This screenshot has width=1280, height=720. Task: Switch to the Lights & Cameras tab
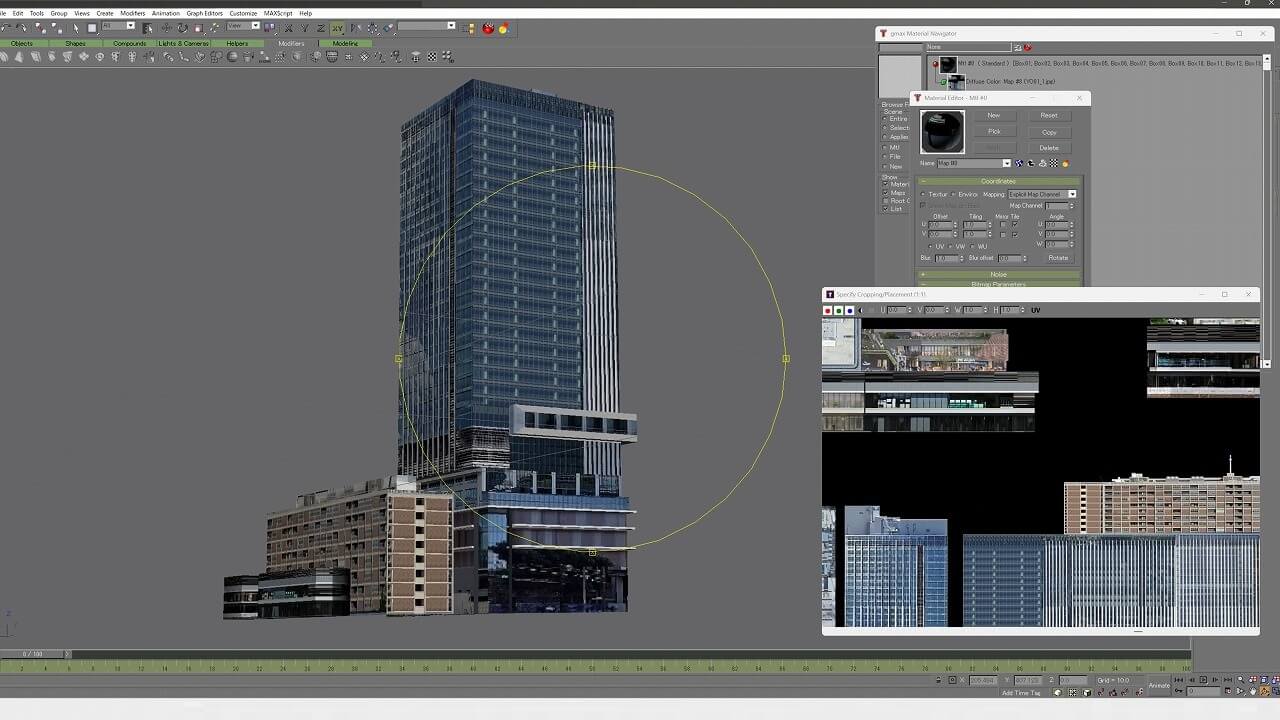pos(183,44)
